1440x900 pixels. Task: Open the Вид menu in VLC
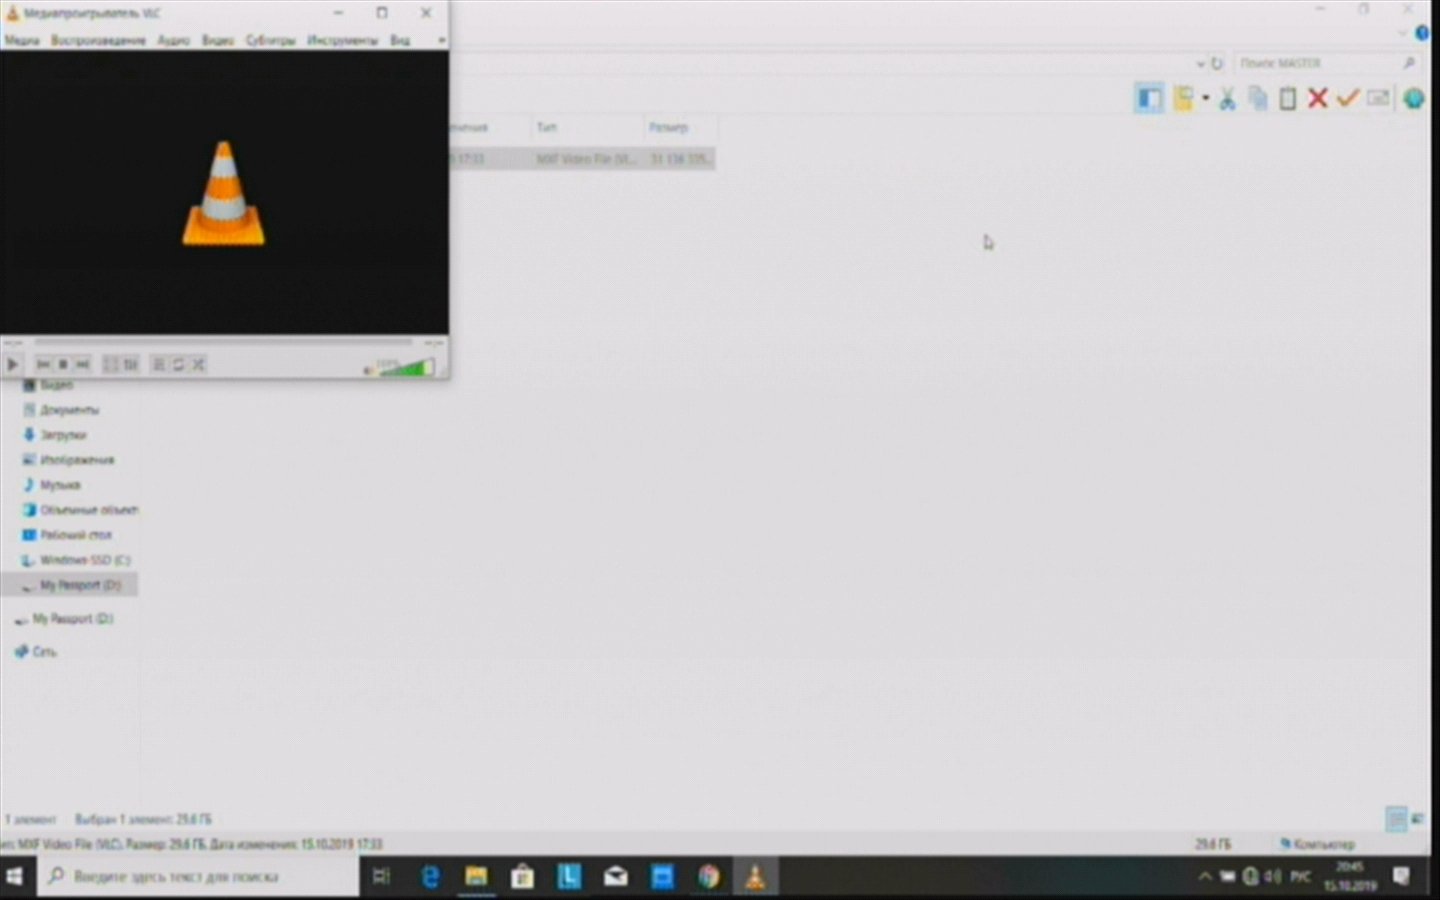click(x=400, y=41)
